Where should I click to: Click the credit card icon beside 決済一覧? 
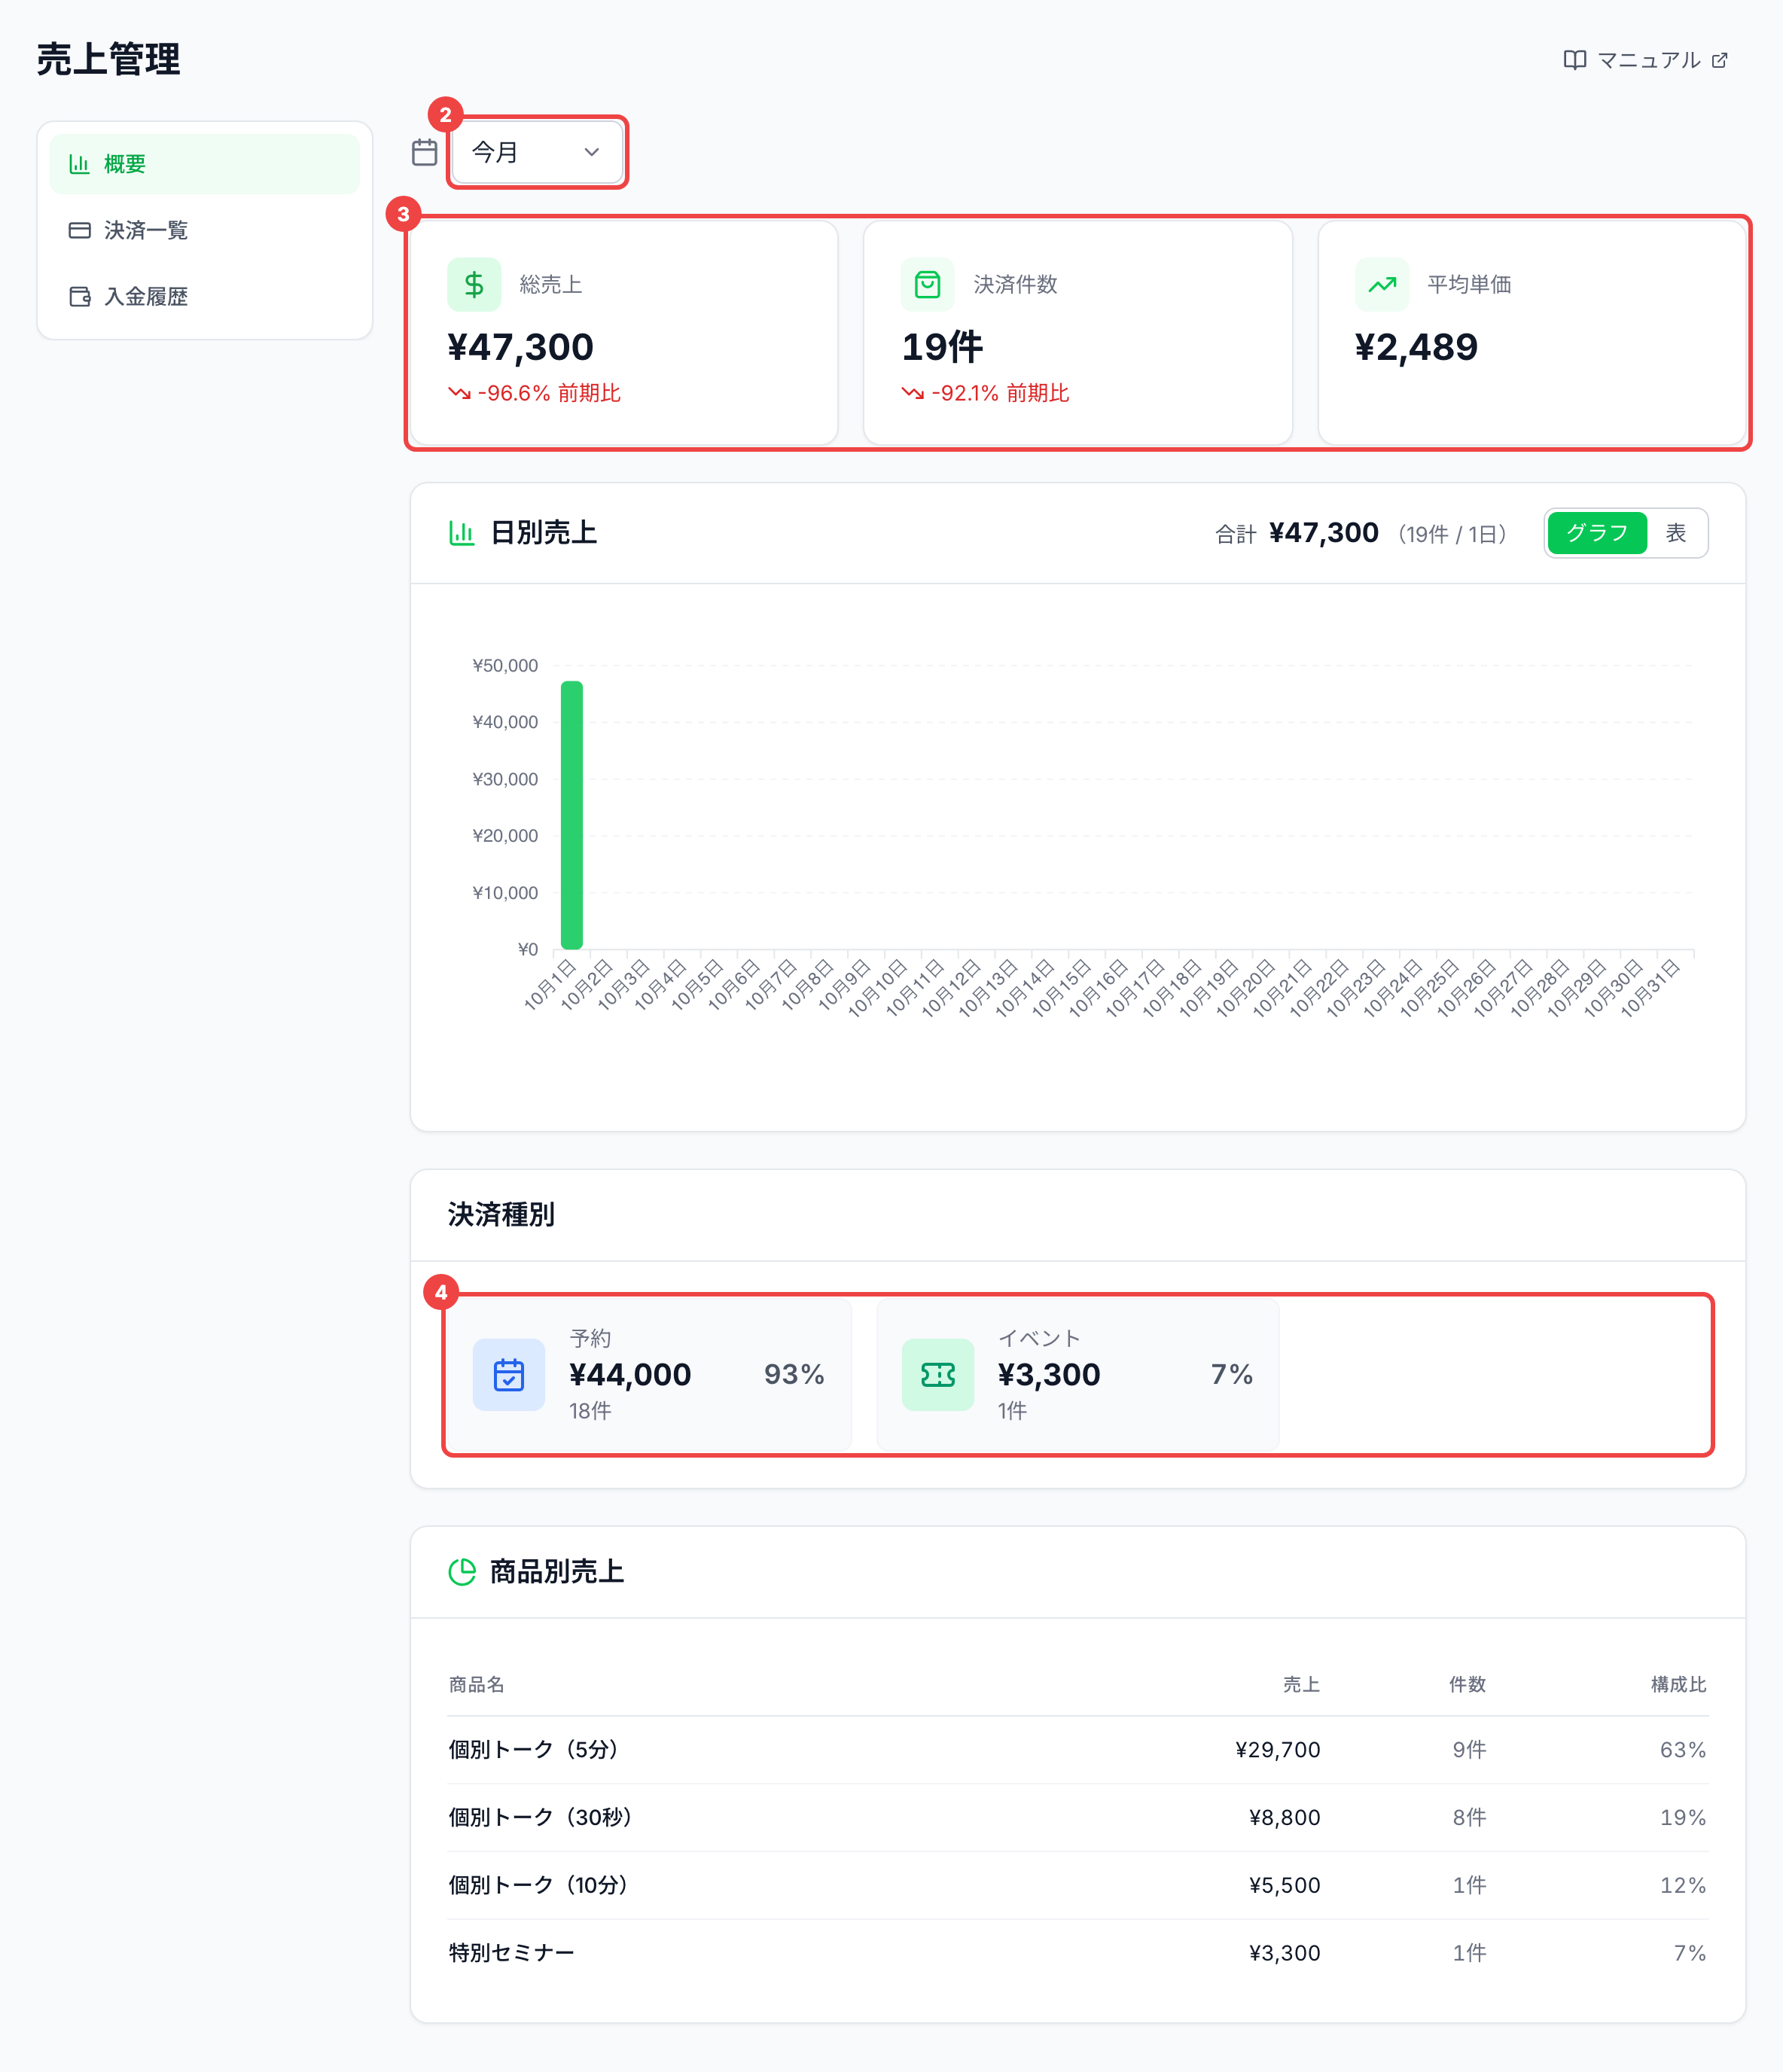[x=79, y=230]
